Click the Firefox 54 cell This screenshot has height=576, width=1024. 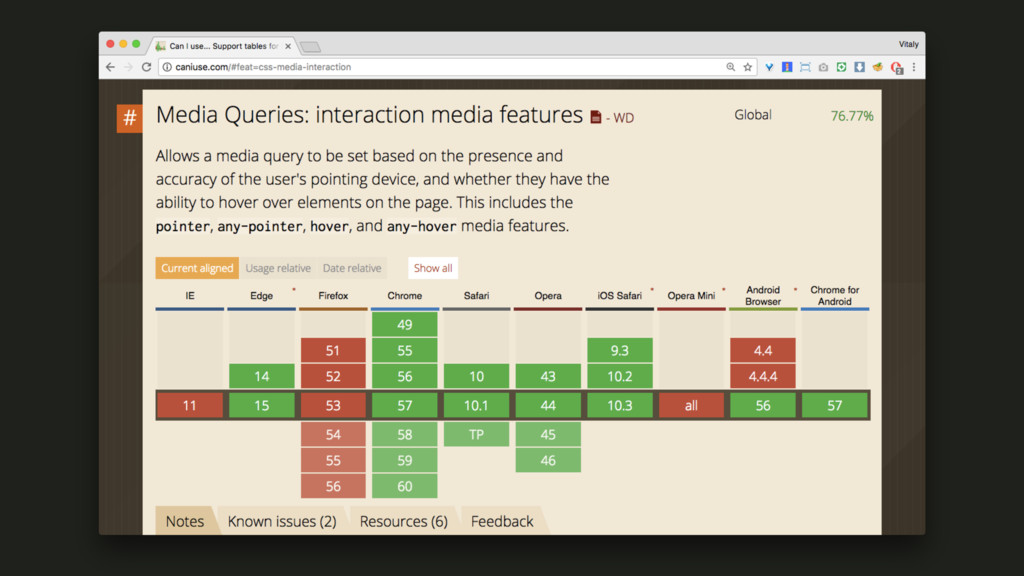[333, 434]
